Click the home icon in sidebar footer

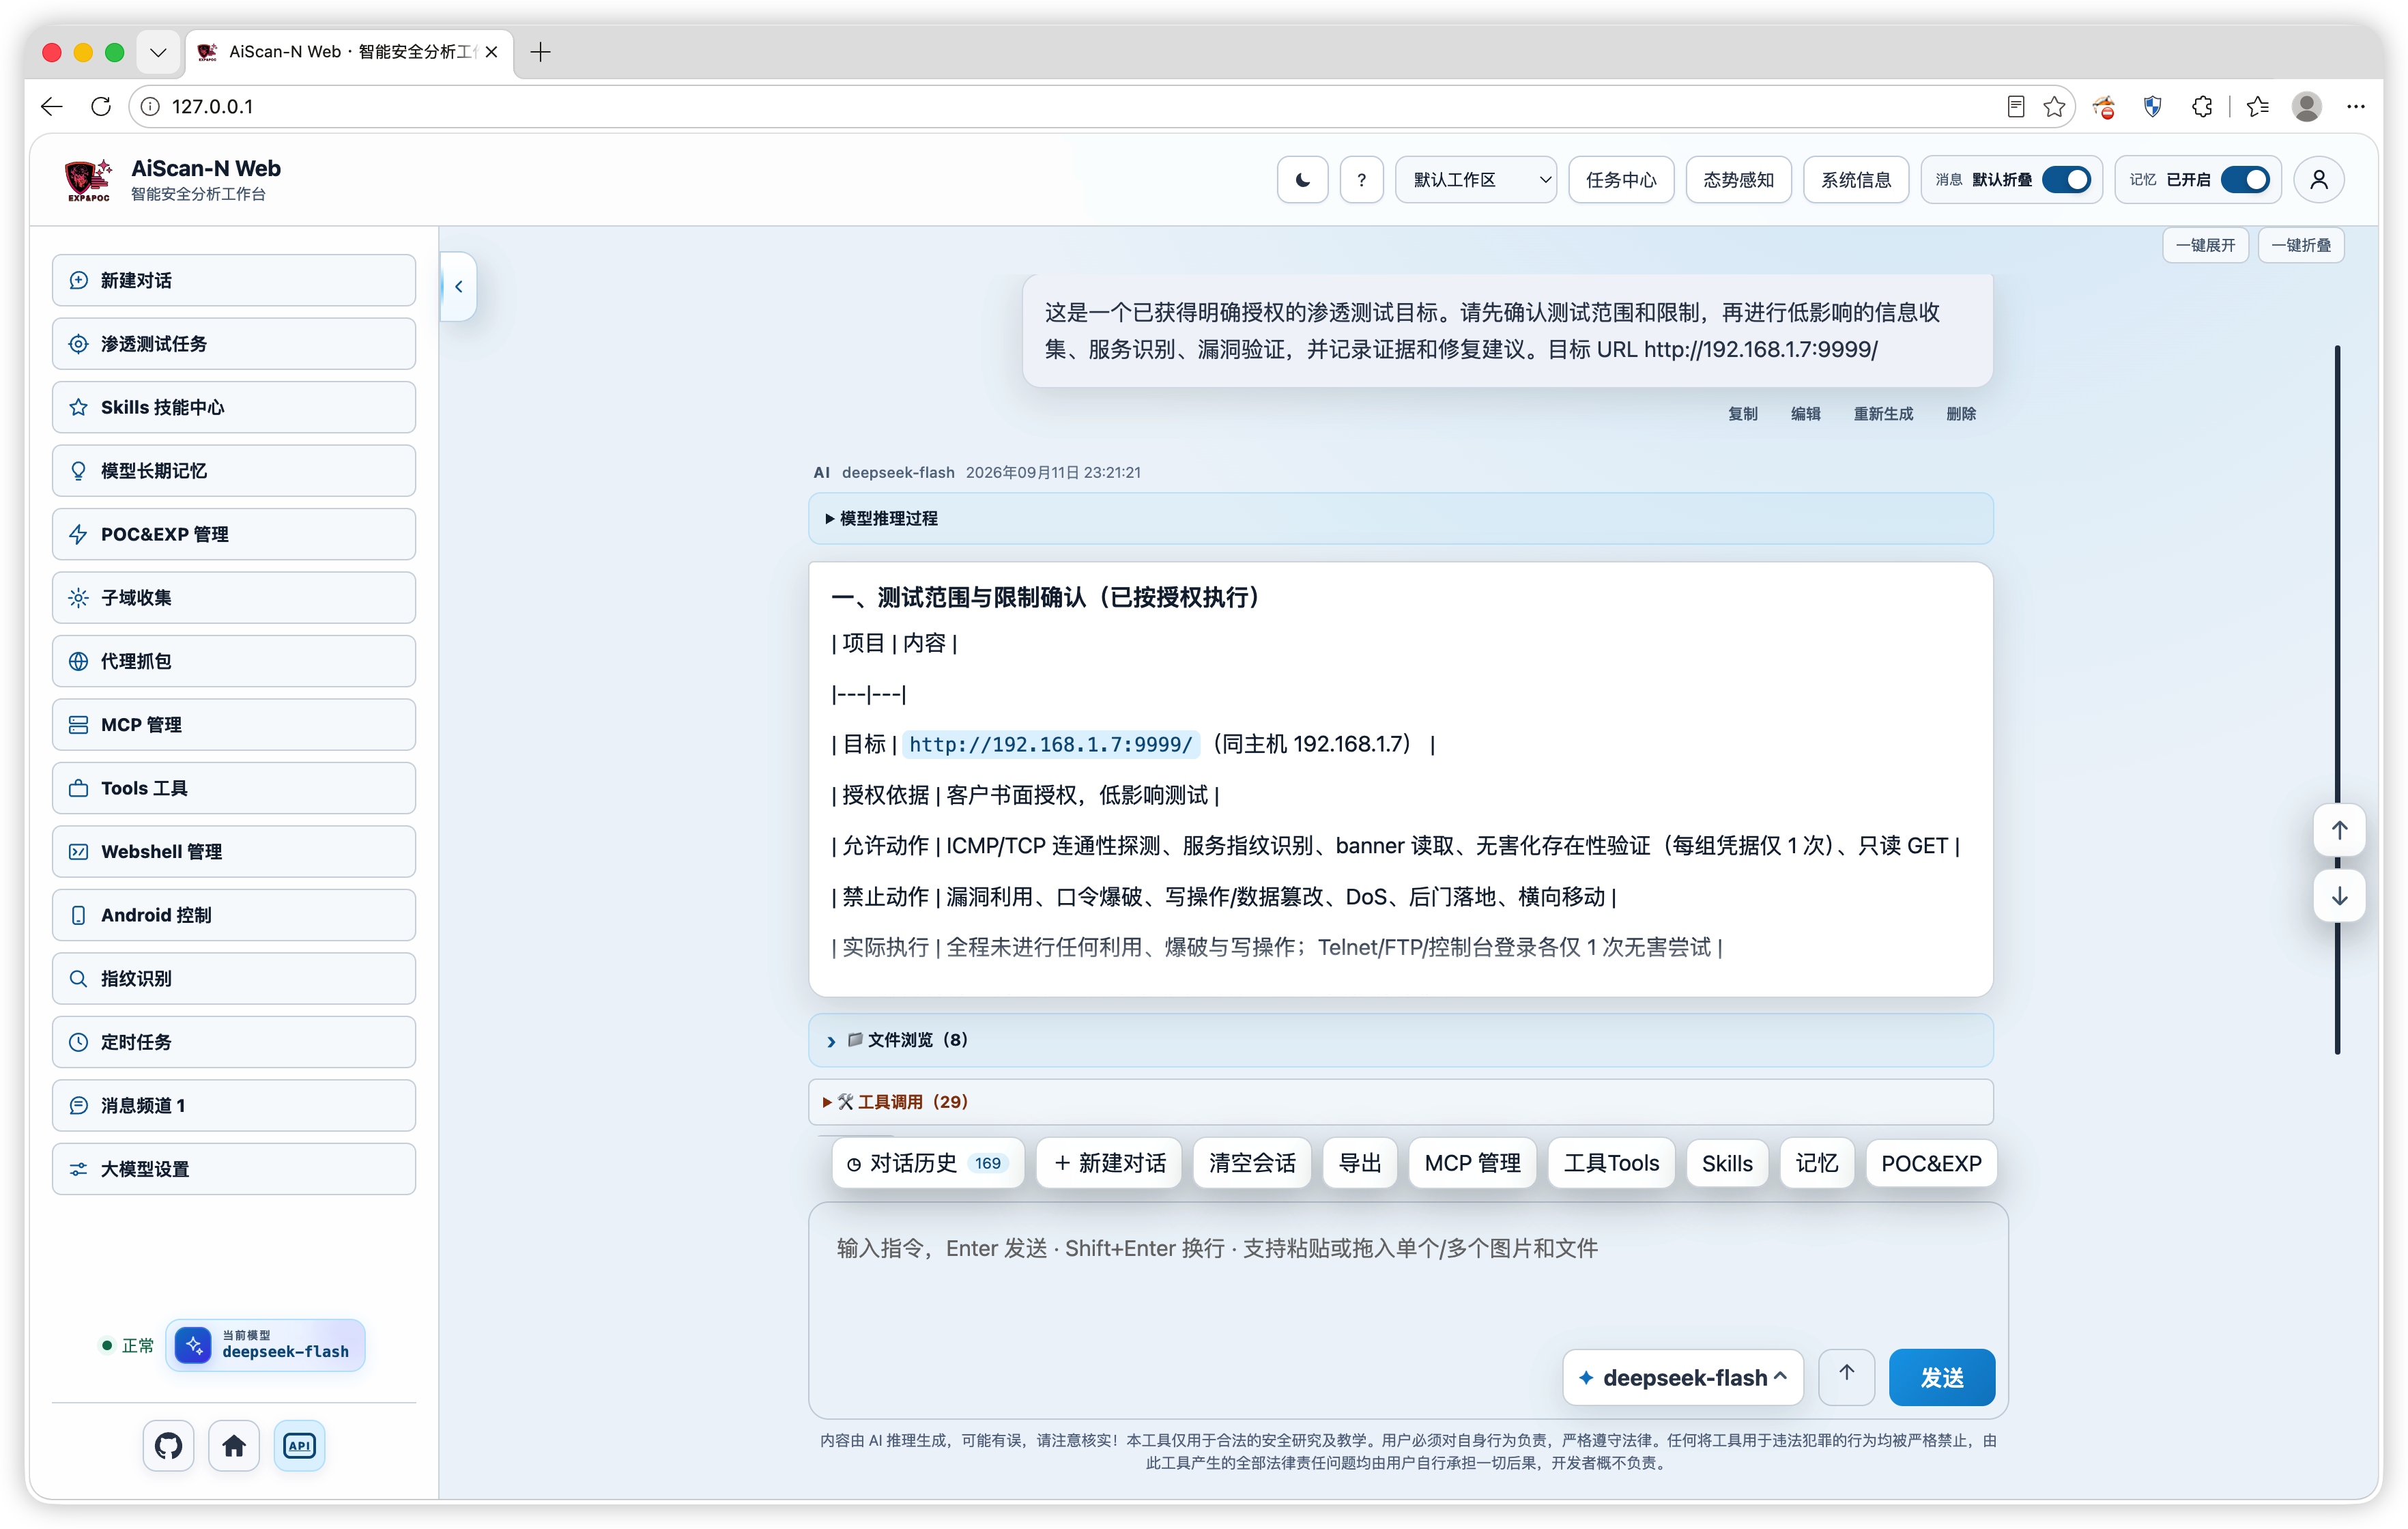tap(234, 1445)
